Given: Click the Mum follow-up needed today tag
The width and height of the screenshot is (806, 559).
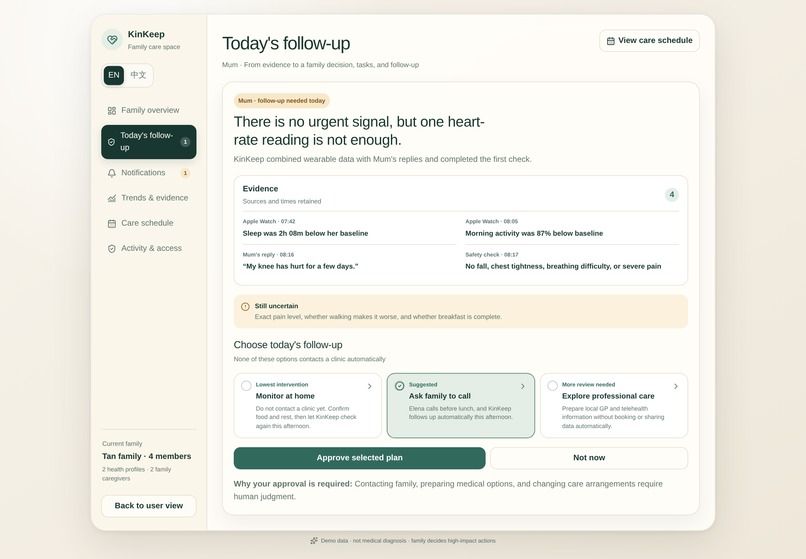Looking at the screenshot, I should point(282,101).
